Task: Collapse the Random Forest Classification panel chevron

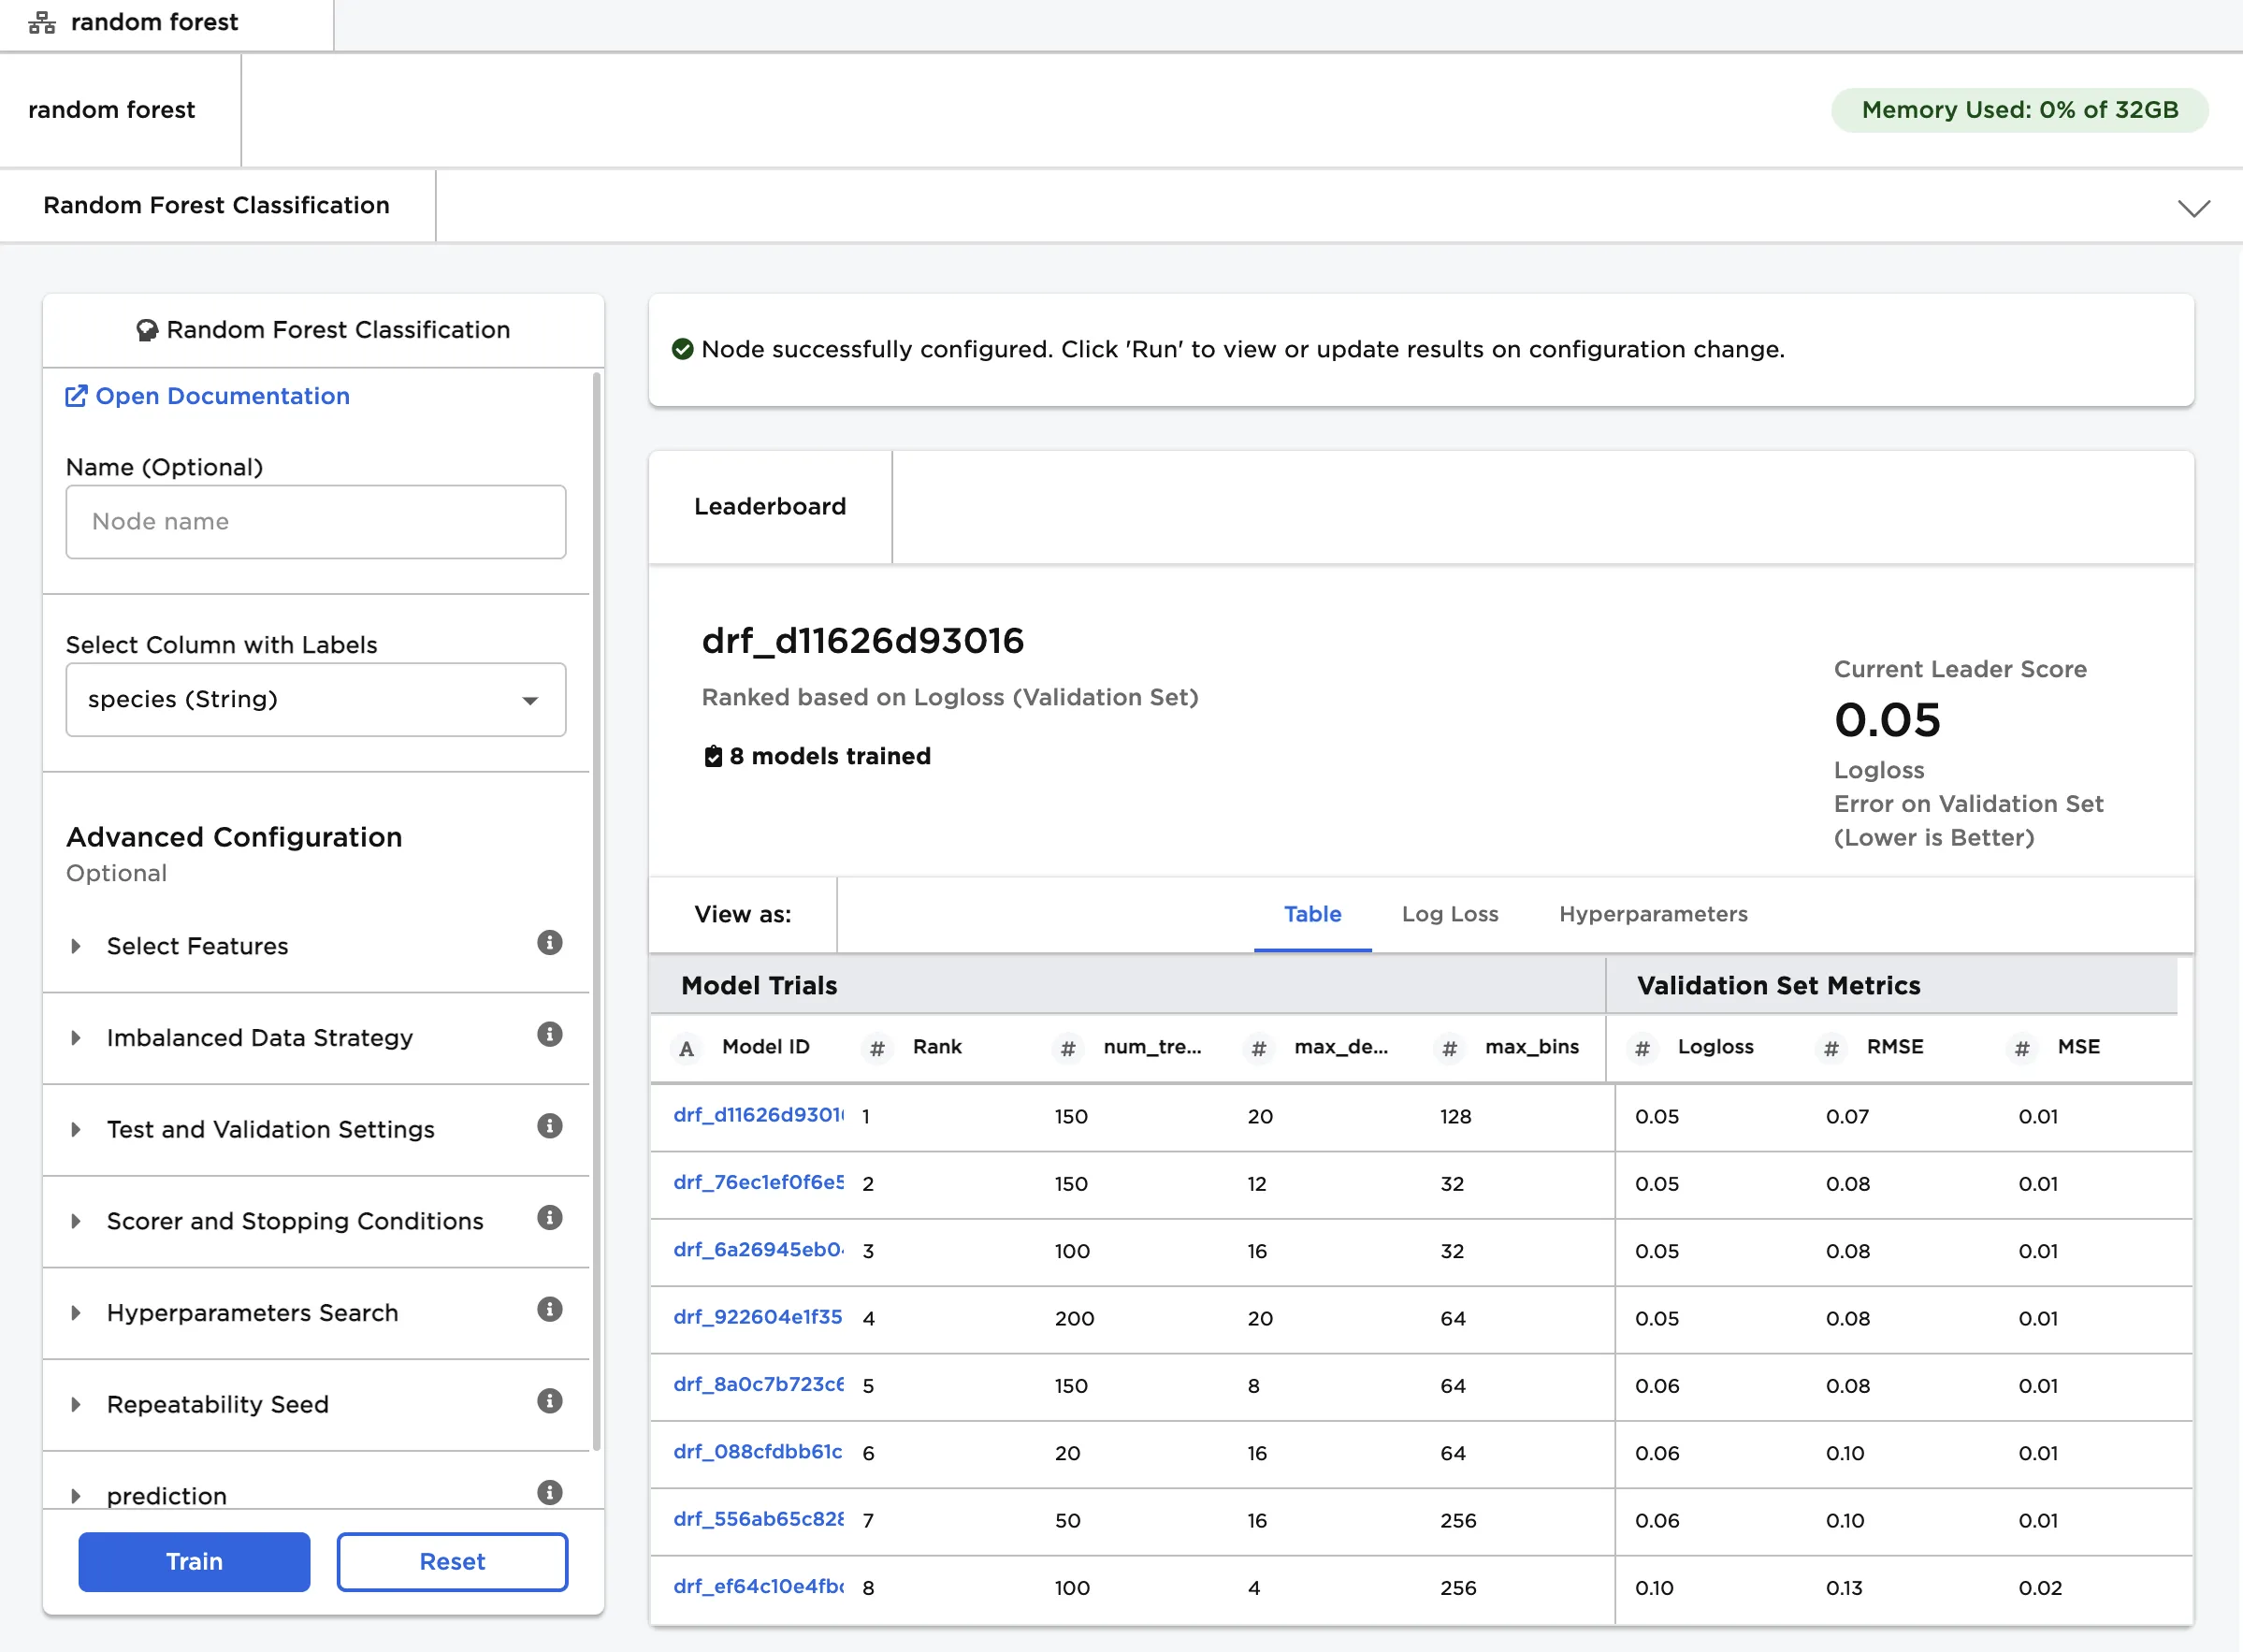Action: click(x=2193, y=208)
